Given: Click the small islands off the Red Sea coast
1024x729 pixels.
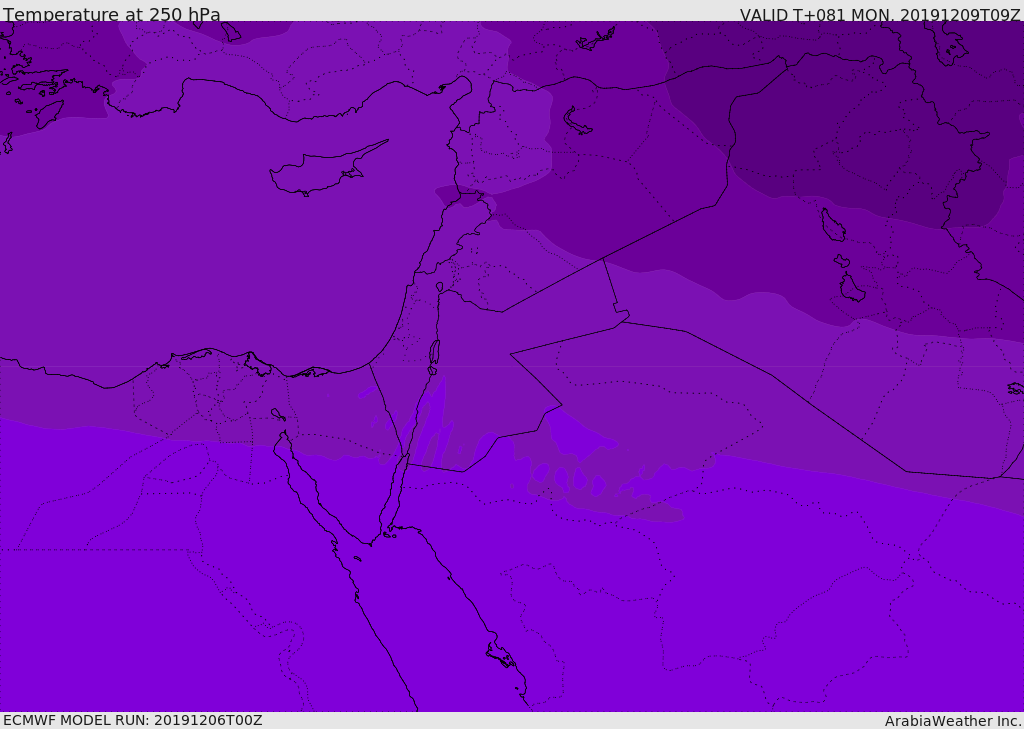Looking at the screenshot, I should pyautogui.click(x=500, y=656).
